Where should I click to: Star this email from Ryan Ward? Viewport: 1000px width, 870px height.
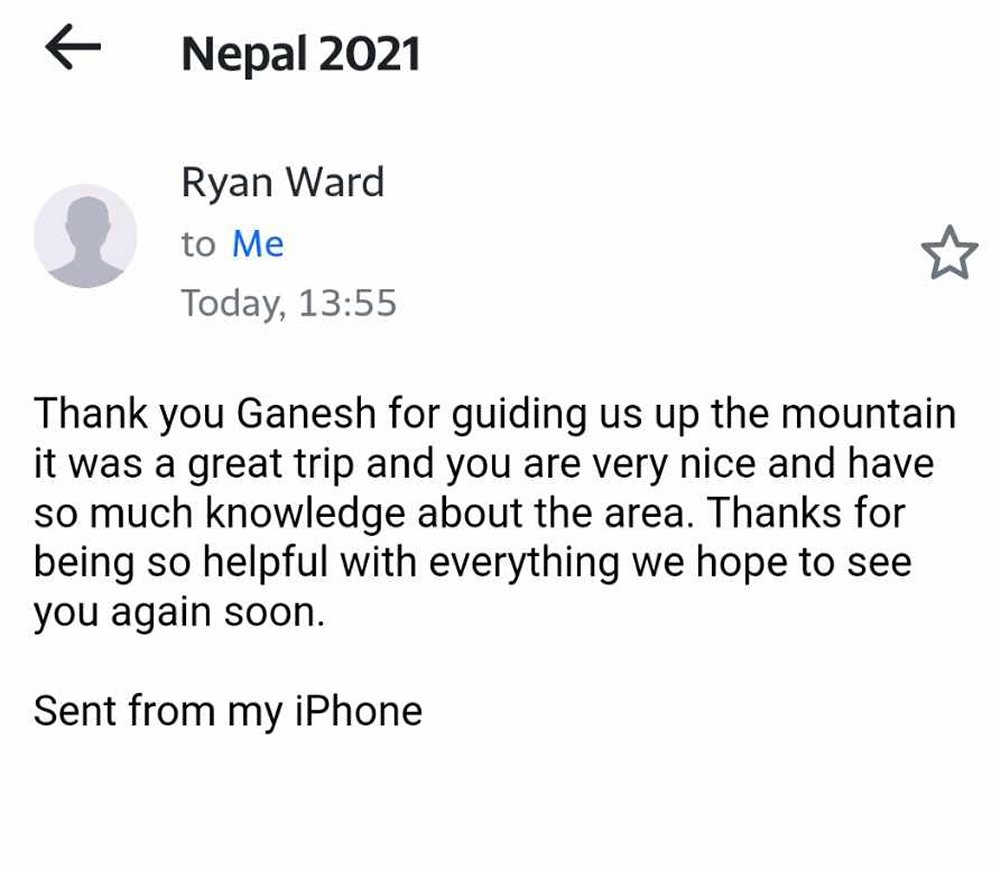947,253
